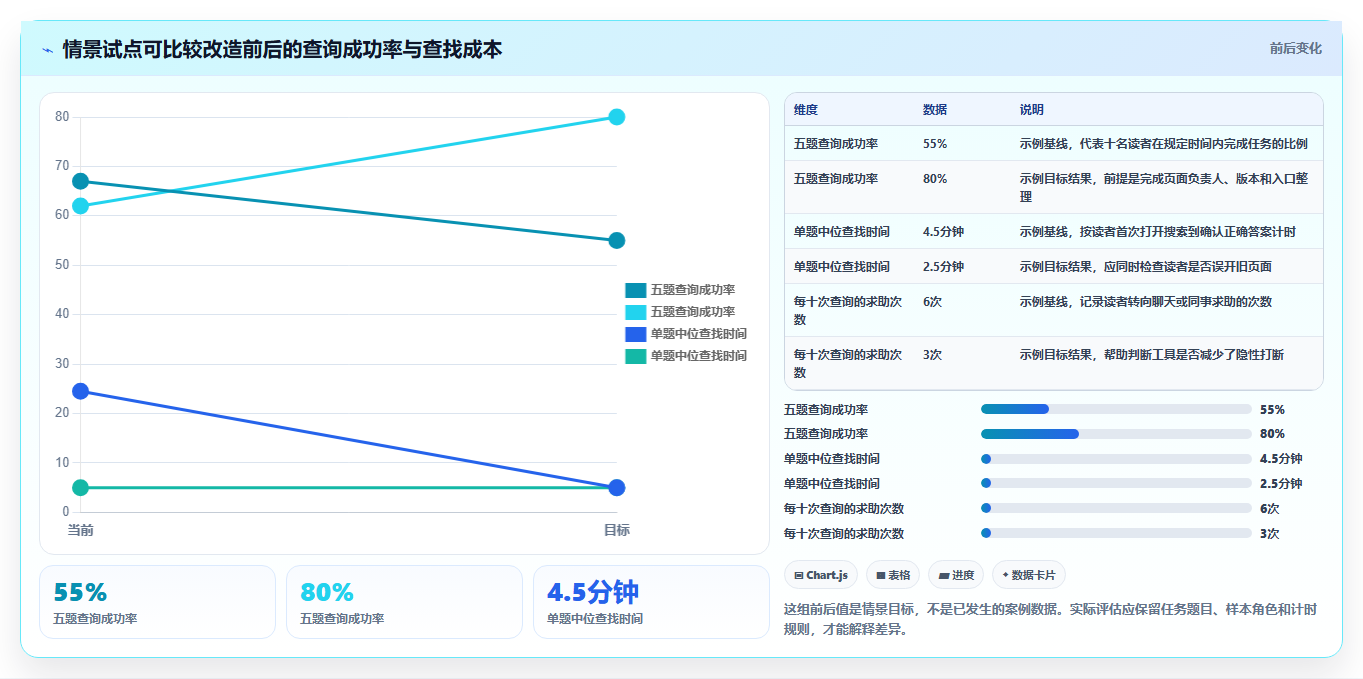Click the dashboard title 情景试点可比较改造前后
1363x679 pixels.
283,49
